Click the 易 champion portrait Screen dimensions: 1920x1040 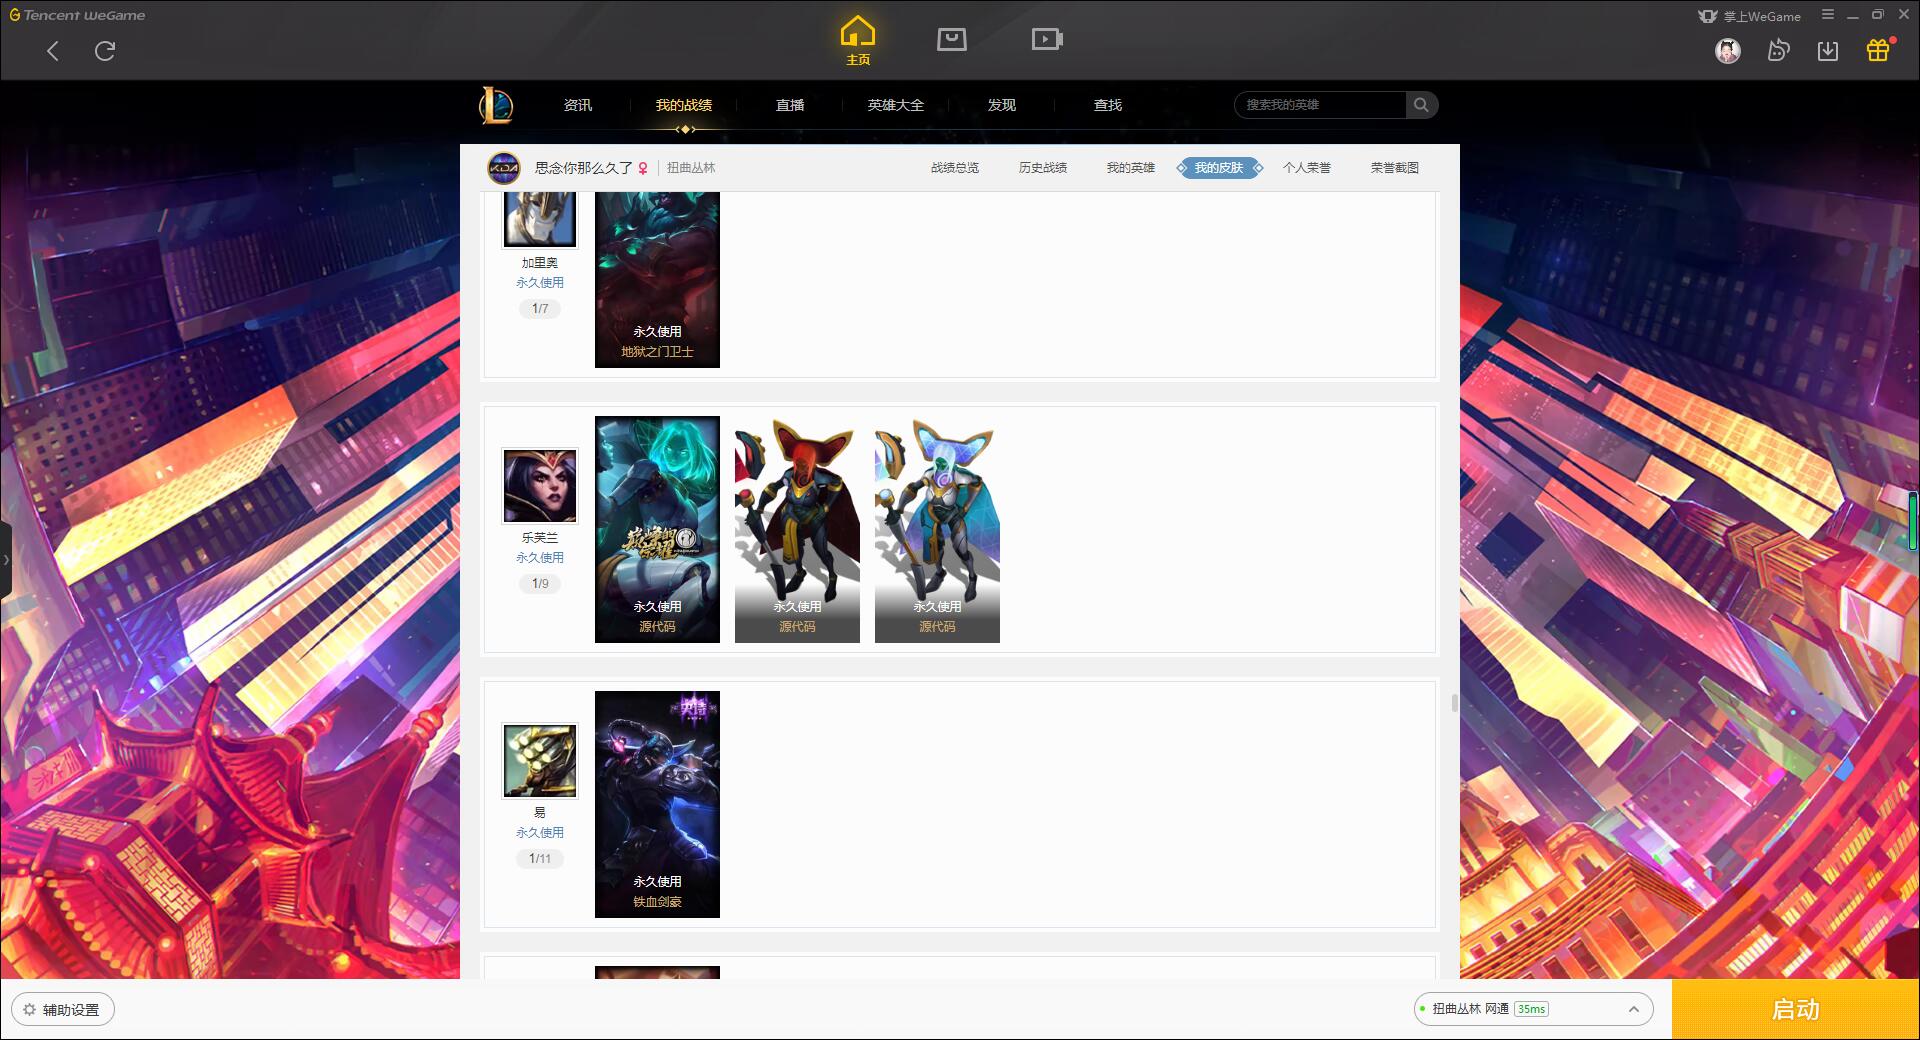click(540, 761)
